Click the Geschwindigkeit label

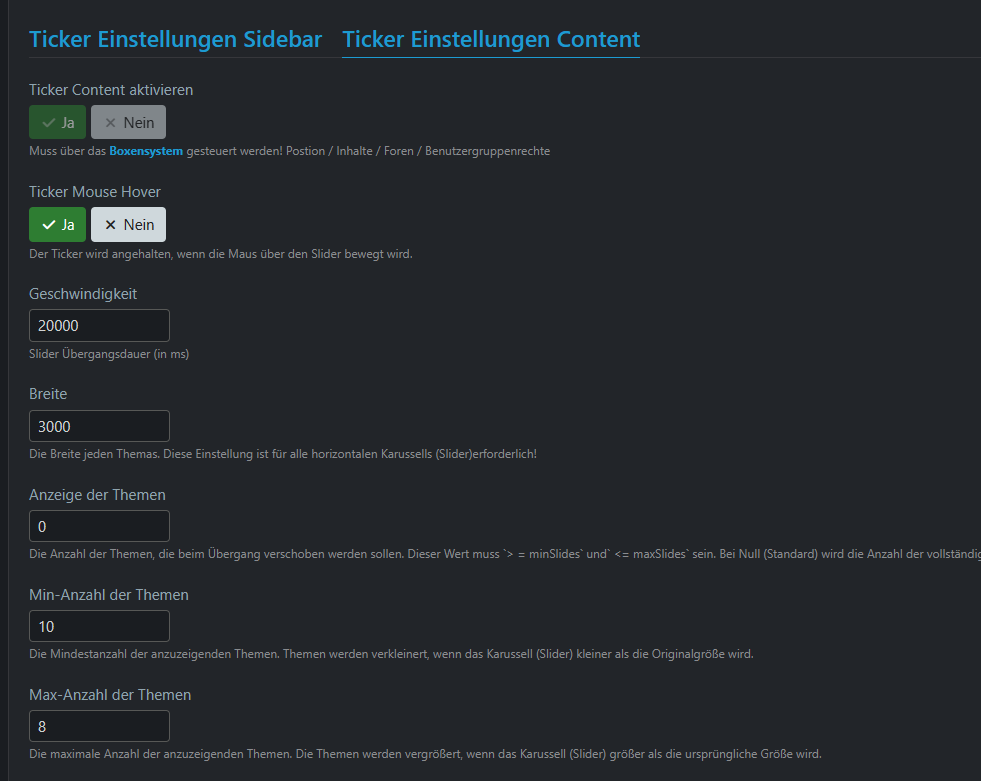point(83,294)
